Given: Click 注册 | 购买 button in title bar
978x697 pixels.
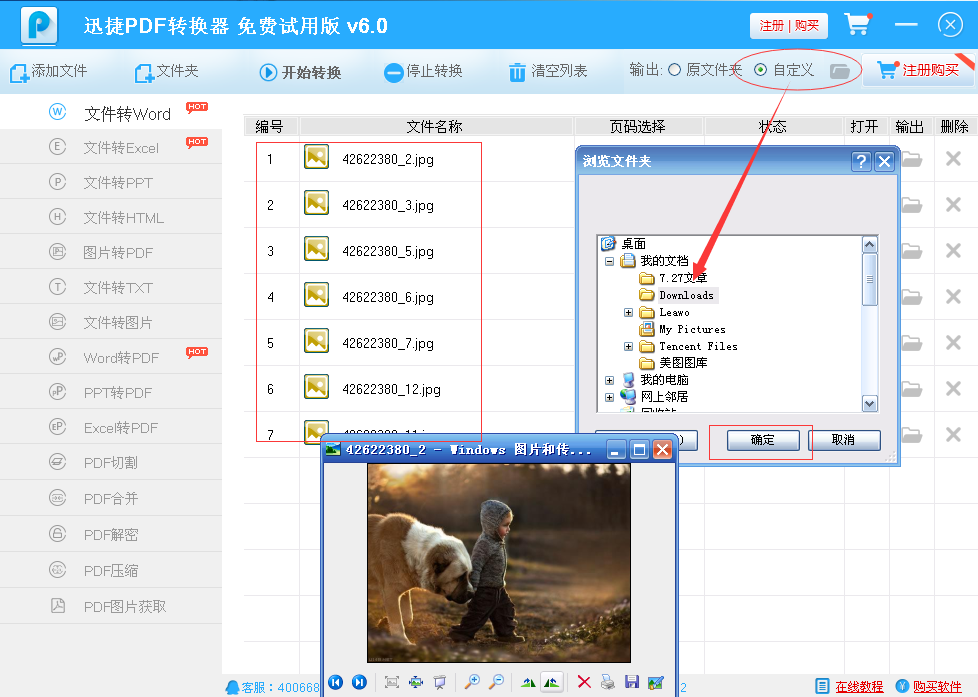Looking at the screenshot, I should [x=789, y=26].
